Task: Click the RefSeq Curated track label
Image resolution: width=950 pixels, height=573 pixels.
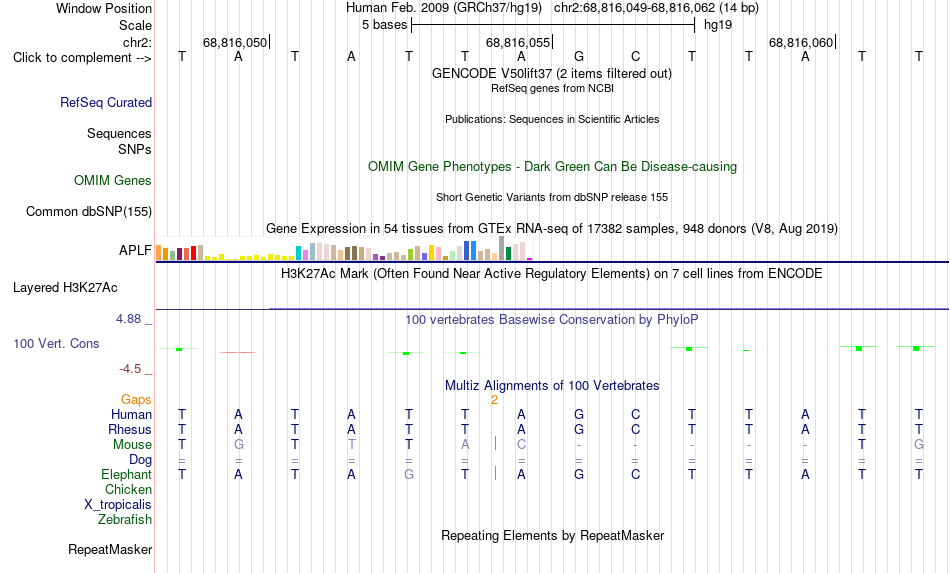Action: point(105,102)
